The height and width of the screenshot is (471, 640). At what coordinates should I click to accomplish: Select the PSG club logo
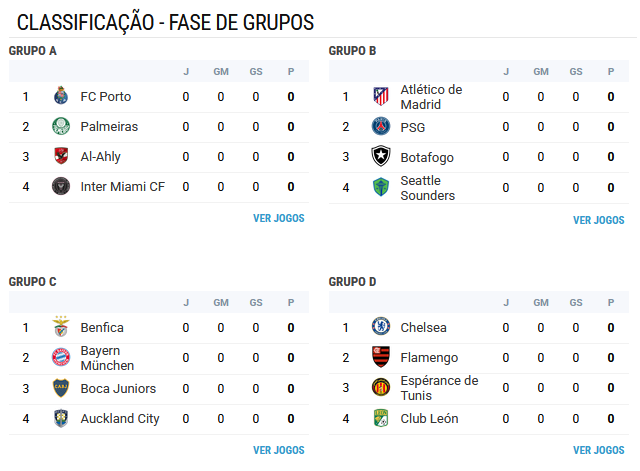(381, 127)
